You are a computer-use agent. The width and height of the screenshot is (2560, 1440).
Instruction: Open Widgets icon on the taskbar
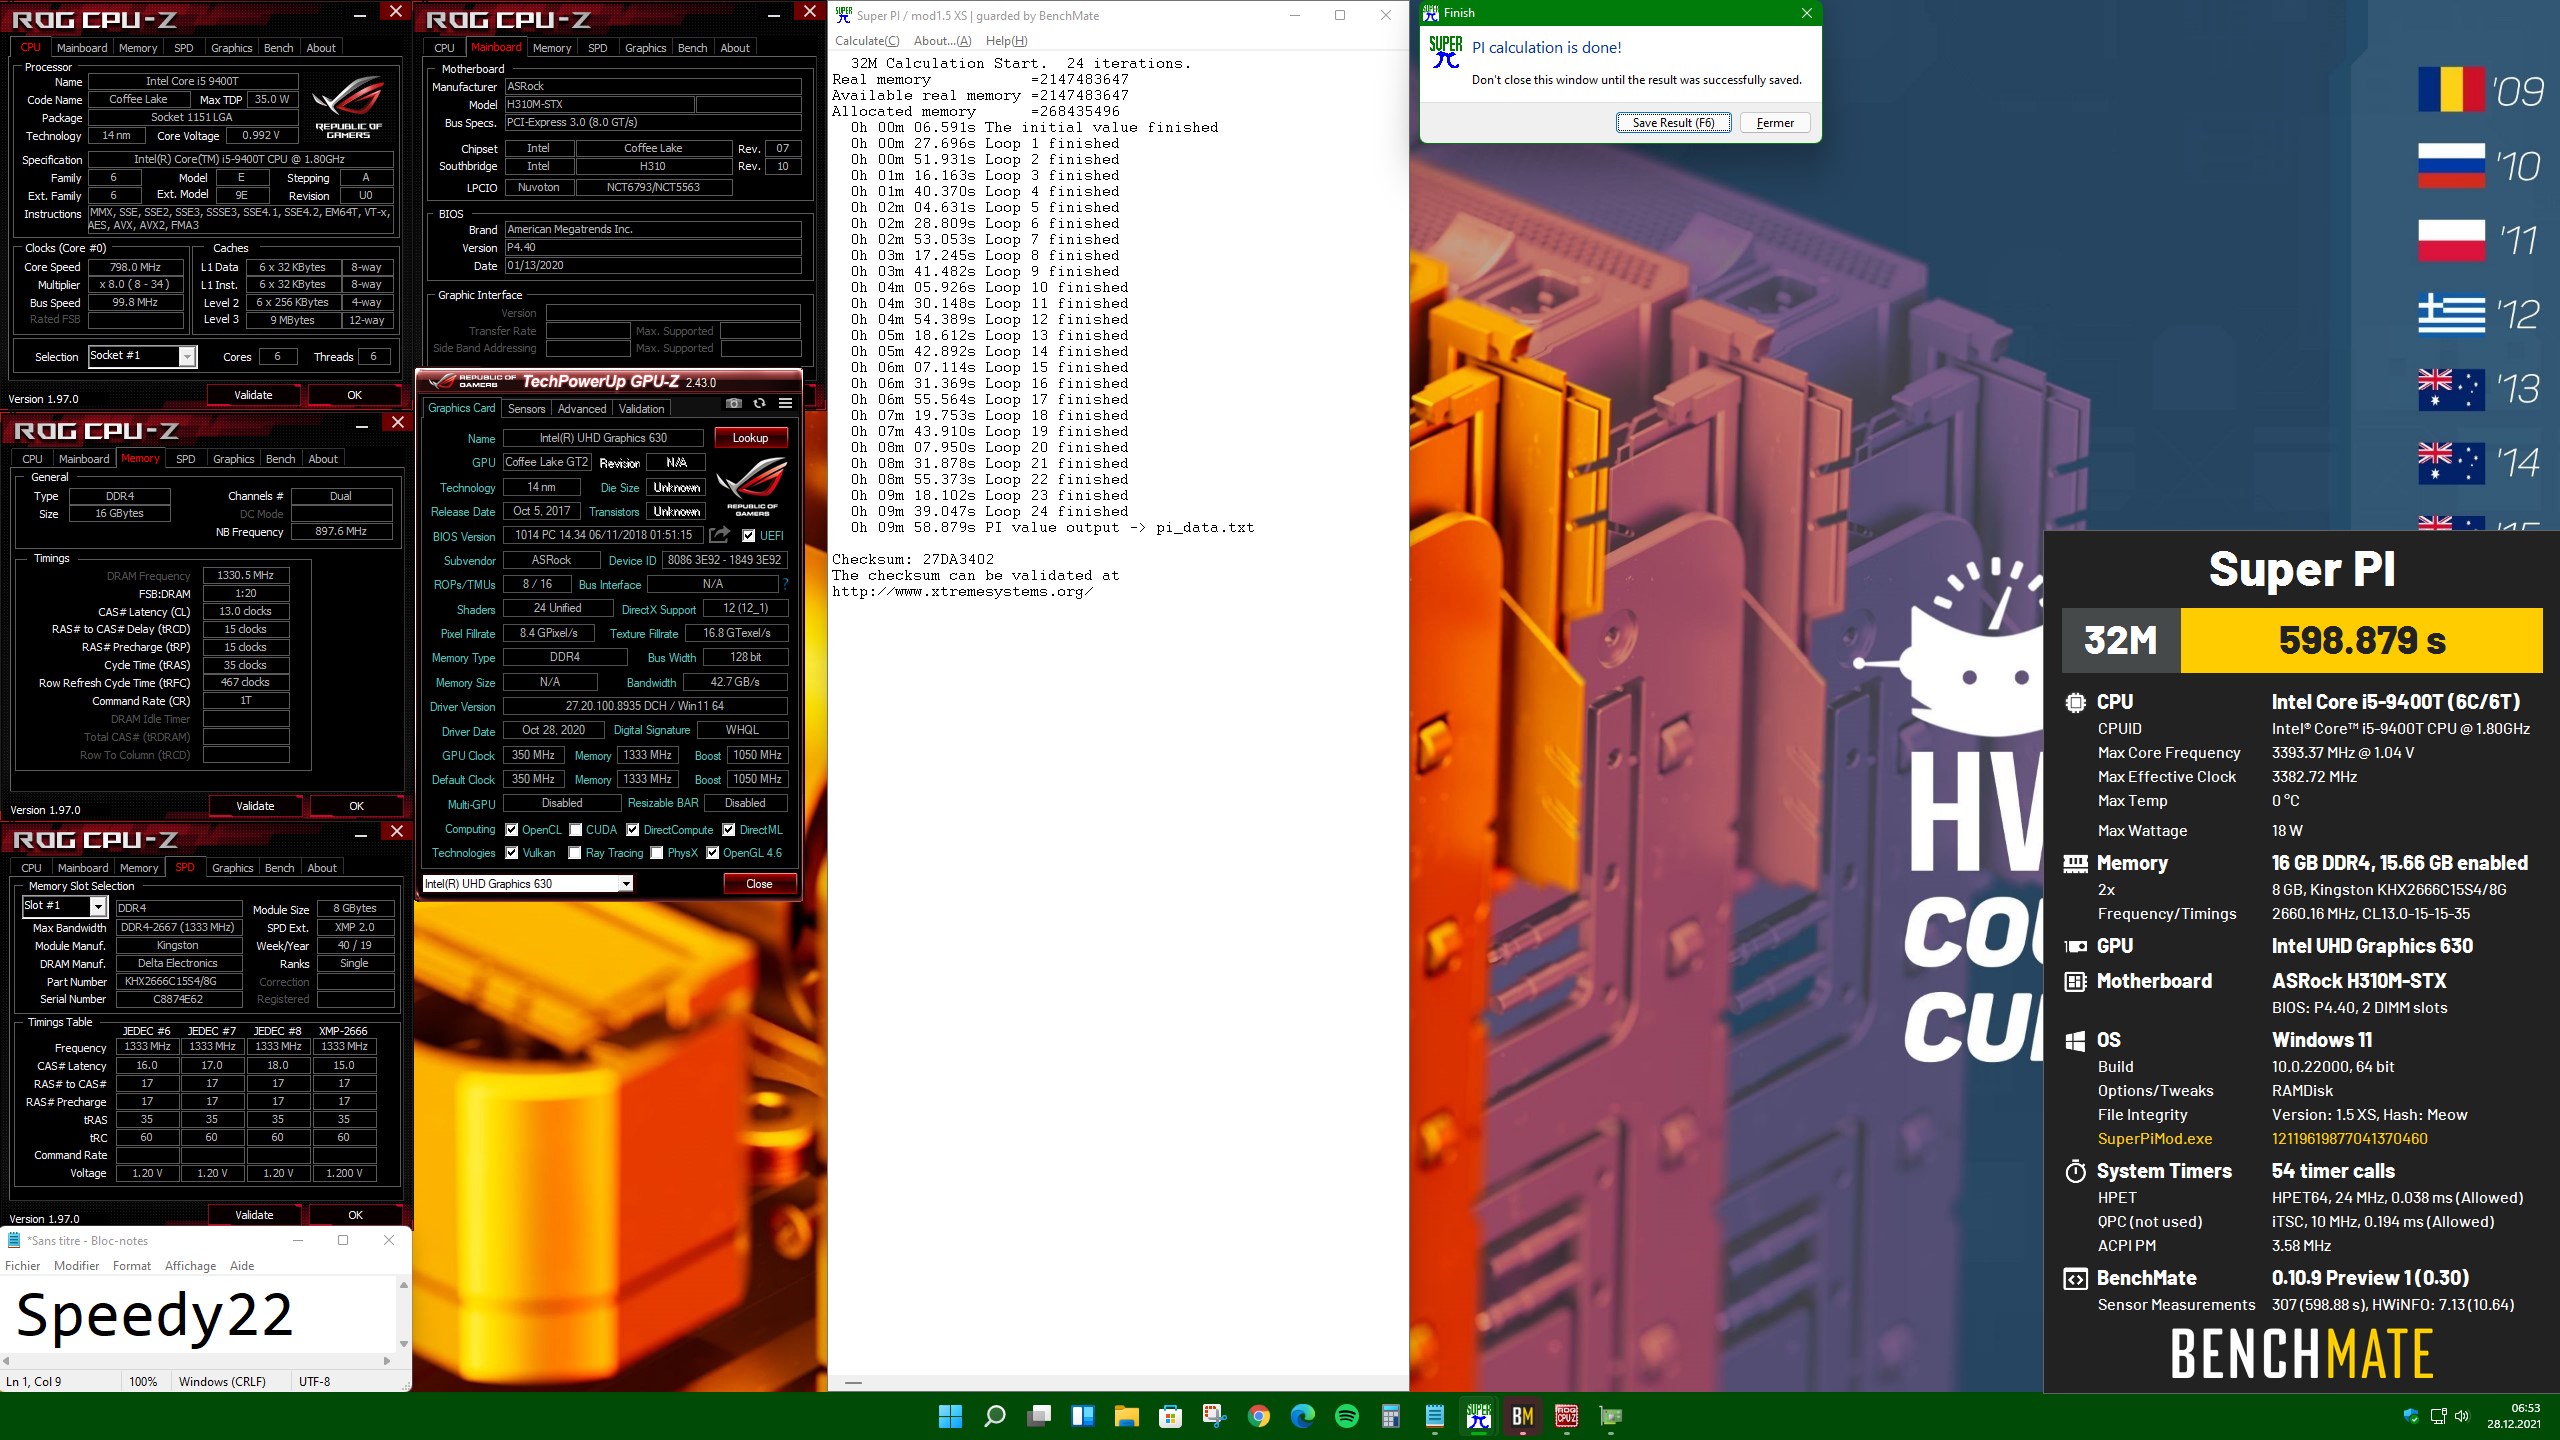click(1083, 1416)
